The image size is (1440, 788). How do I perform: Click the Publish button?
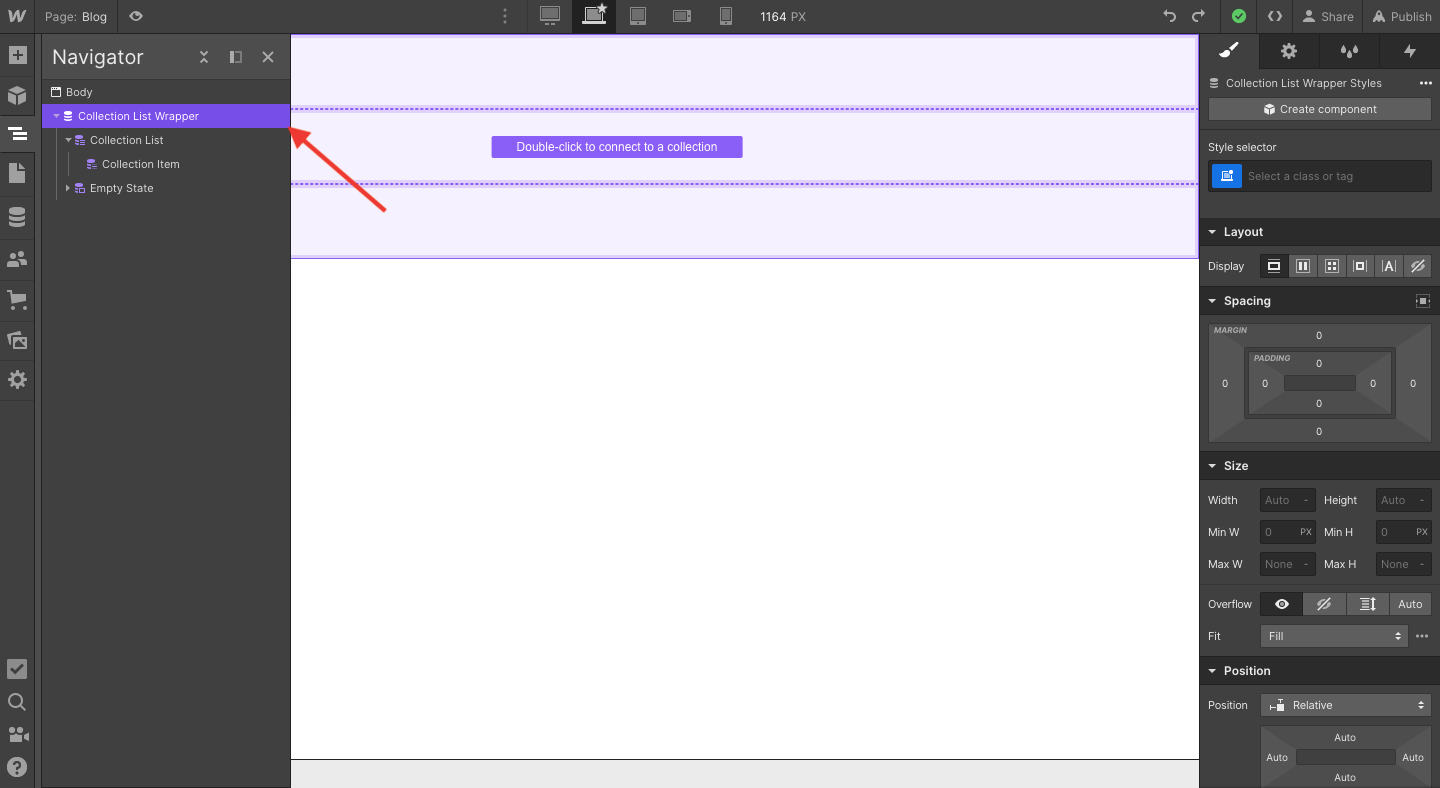pos(1401,16)
